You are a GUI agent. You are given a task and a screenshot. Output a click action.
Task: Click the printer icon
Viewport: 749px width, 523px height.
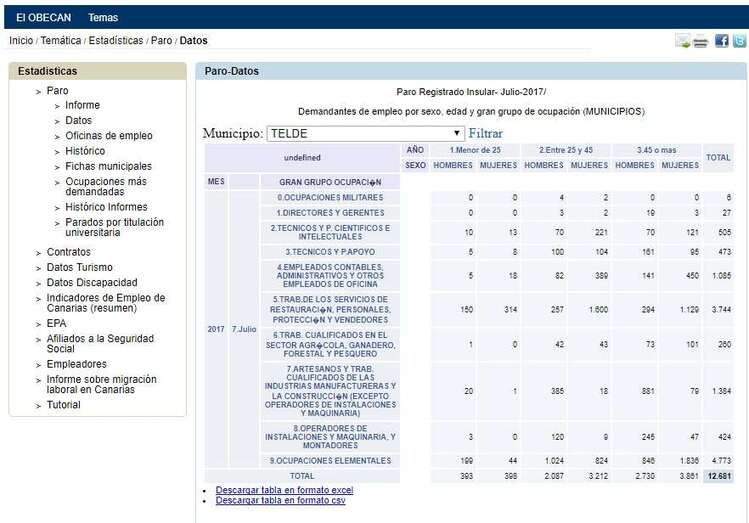(701, 41)
